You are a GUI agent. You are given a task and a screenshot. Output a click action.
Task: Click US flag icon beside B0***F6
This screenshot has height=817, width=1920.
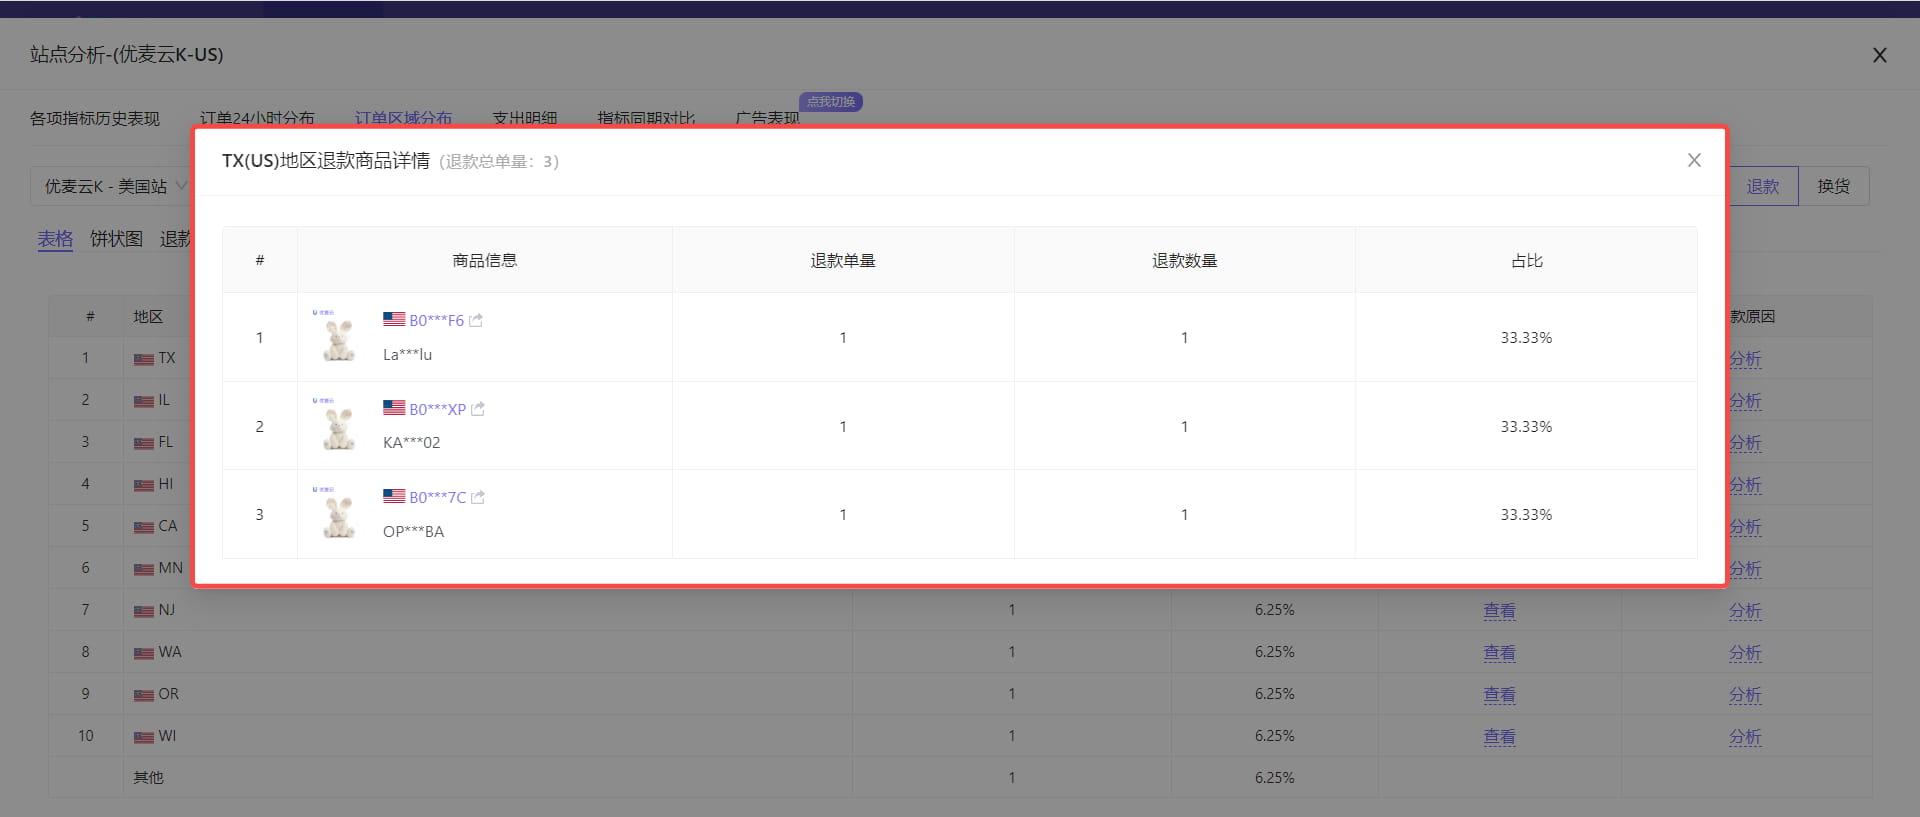click(394, 319)
